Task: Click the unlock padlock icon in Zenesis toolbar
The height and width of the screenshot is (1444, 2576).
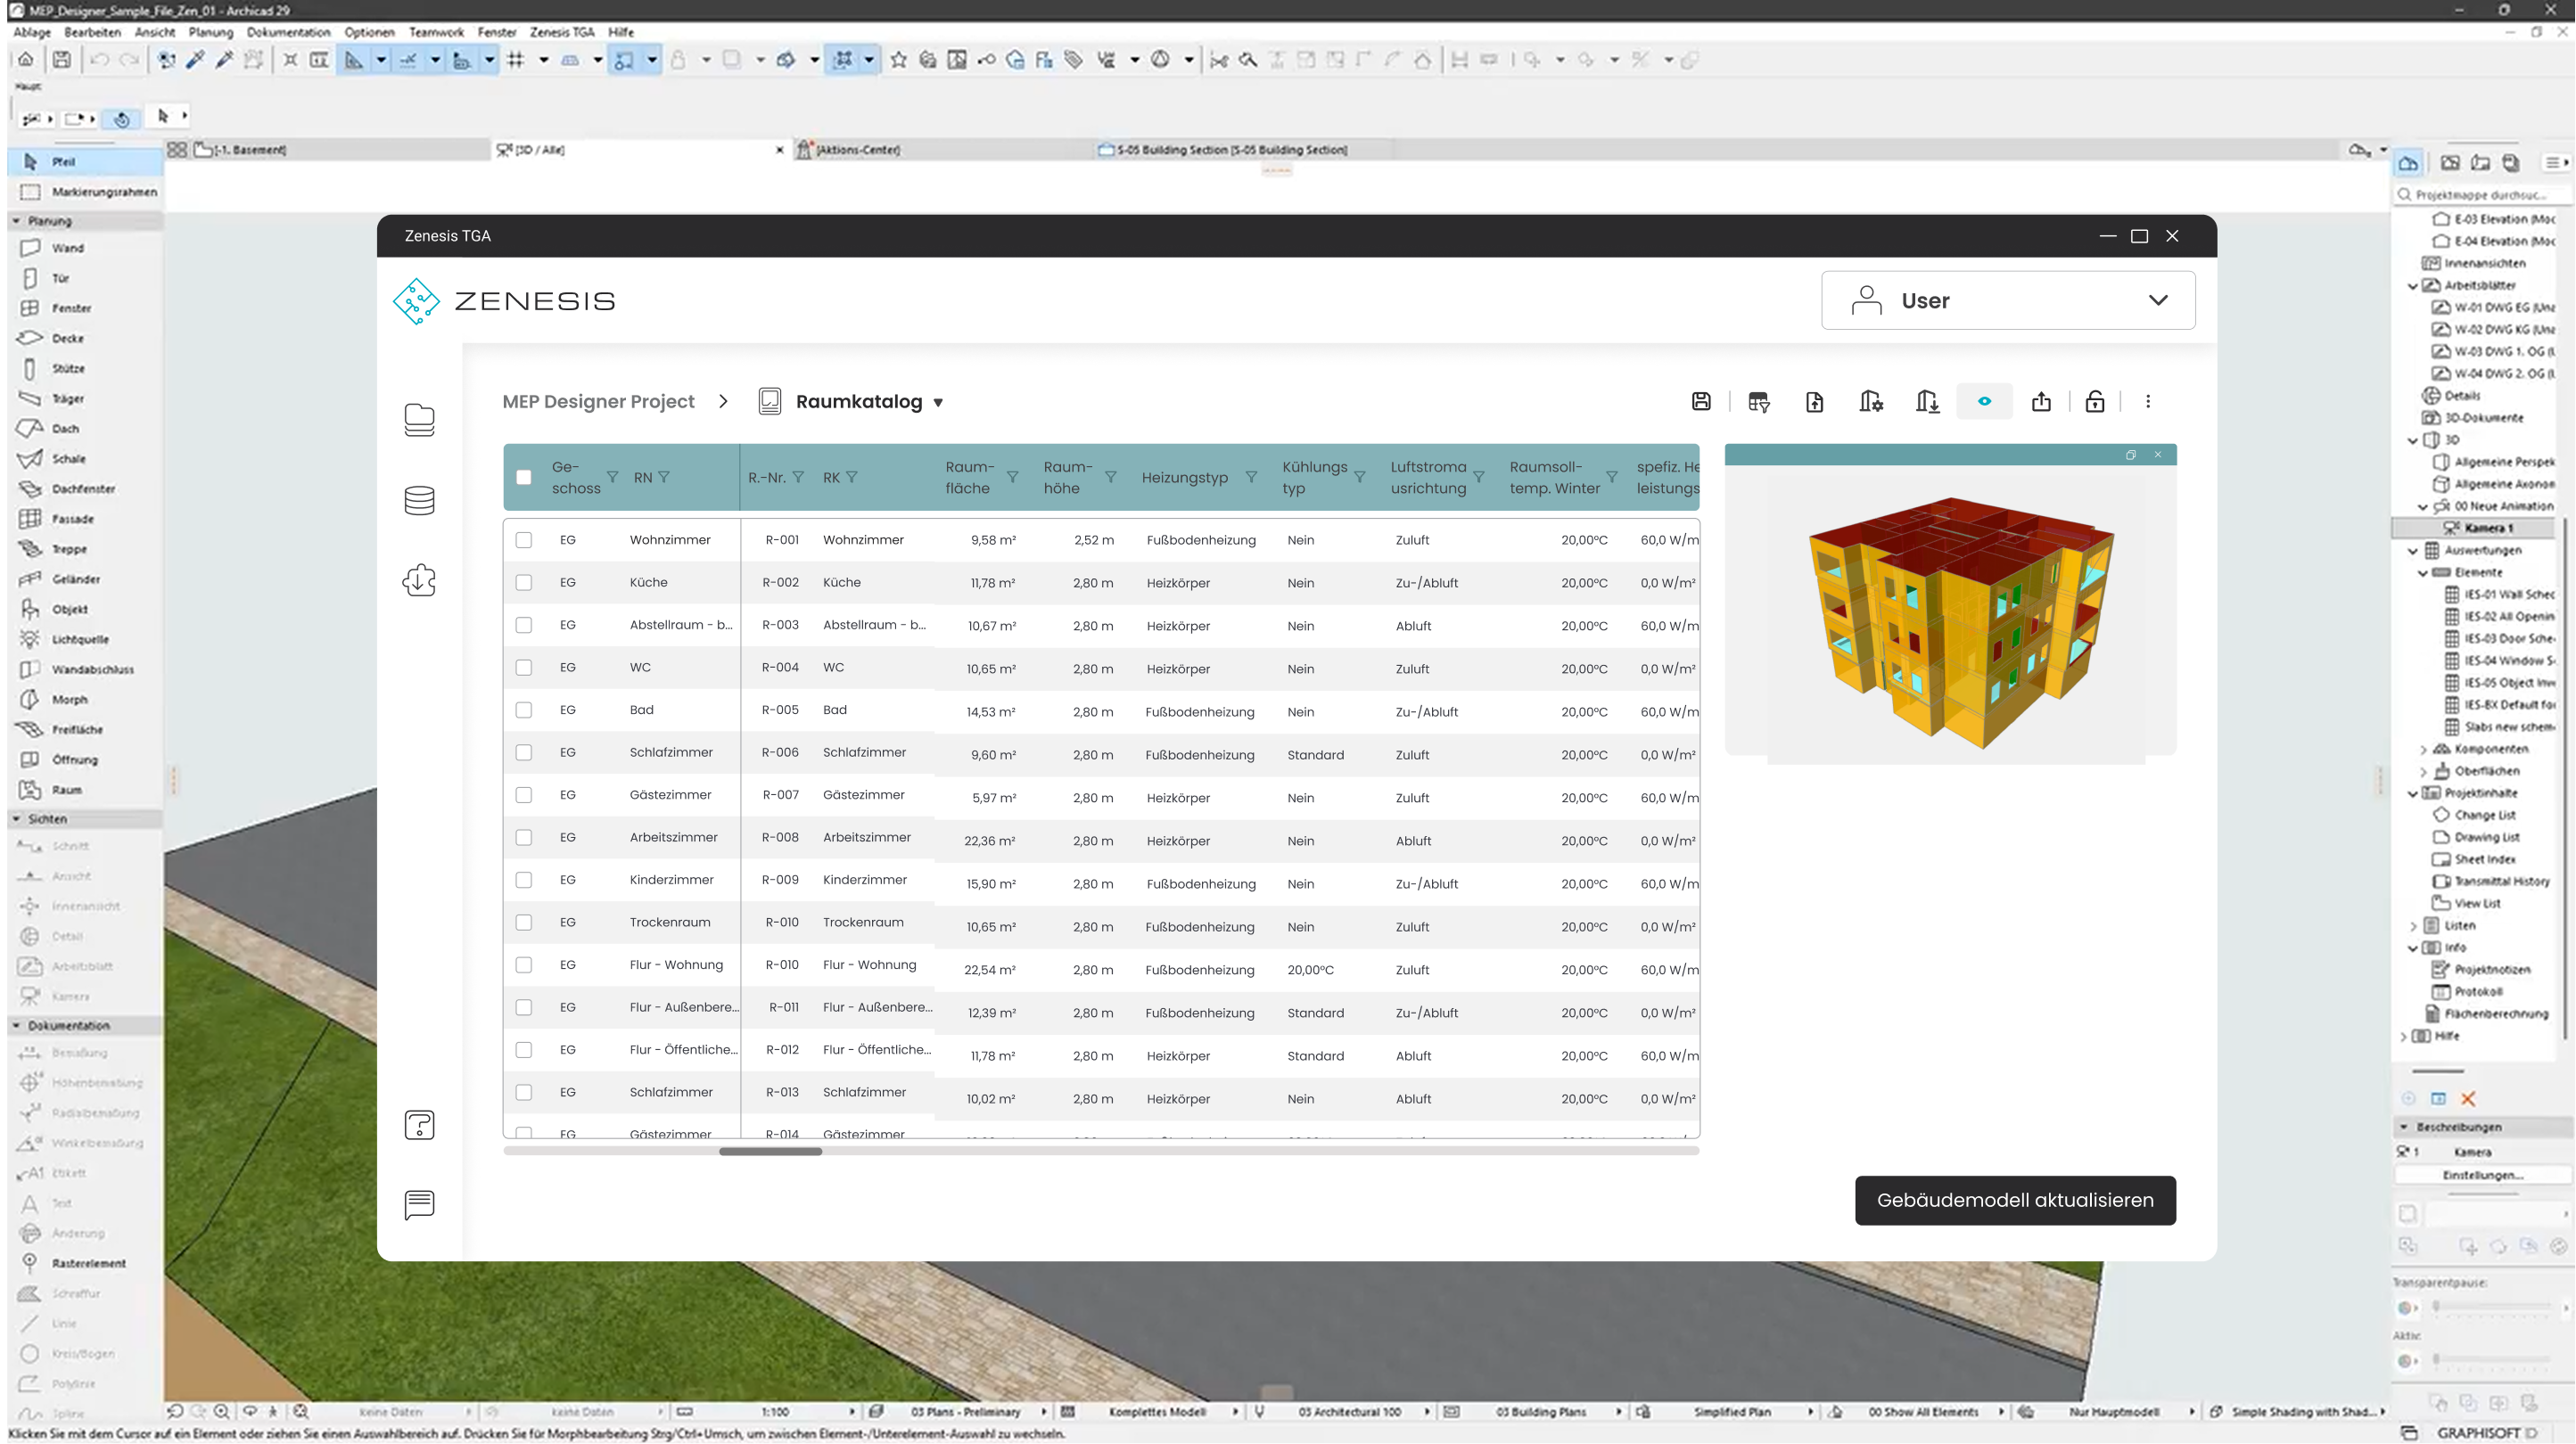Action: [2095, 401]
